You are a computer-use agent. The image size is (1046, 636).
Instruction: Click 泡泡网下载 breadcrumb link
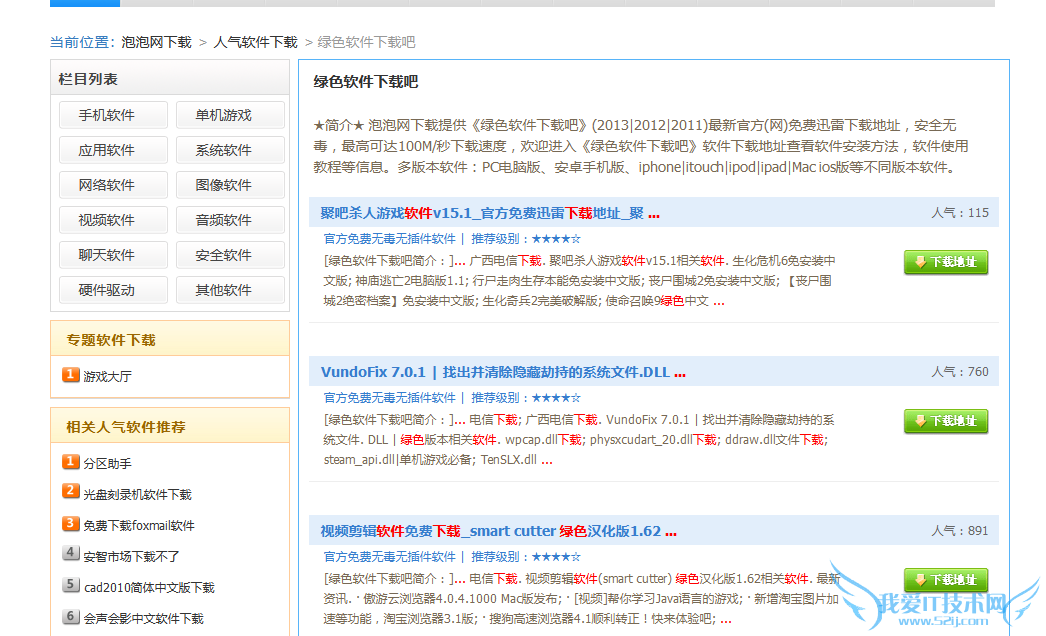(x=156, y=42)
